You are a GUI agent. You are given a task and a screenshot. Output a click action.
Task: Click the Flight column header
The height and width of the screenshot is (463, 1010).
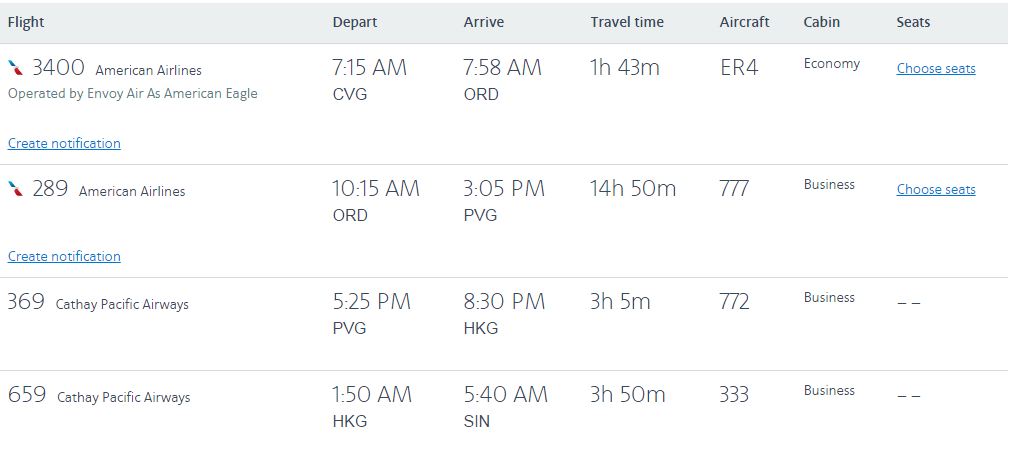click(26, 22)
